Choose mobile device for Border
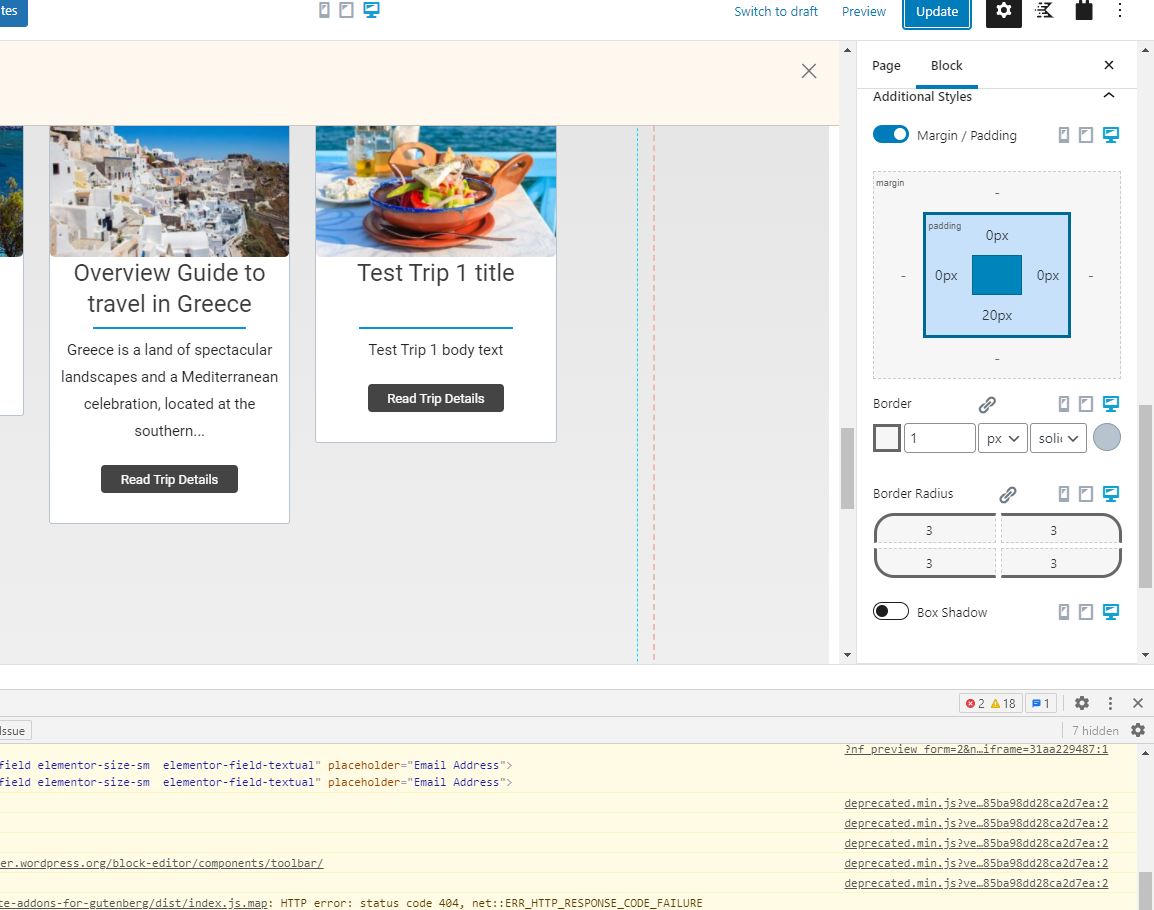1154x910 pixels. pyautogui.click(x=1063, y=403)
